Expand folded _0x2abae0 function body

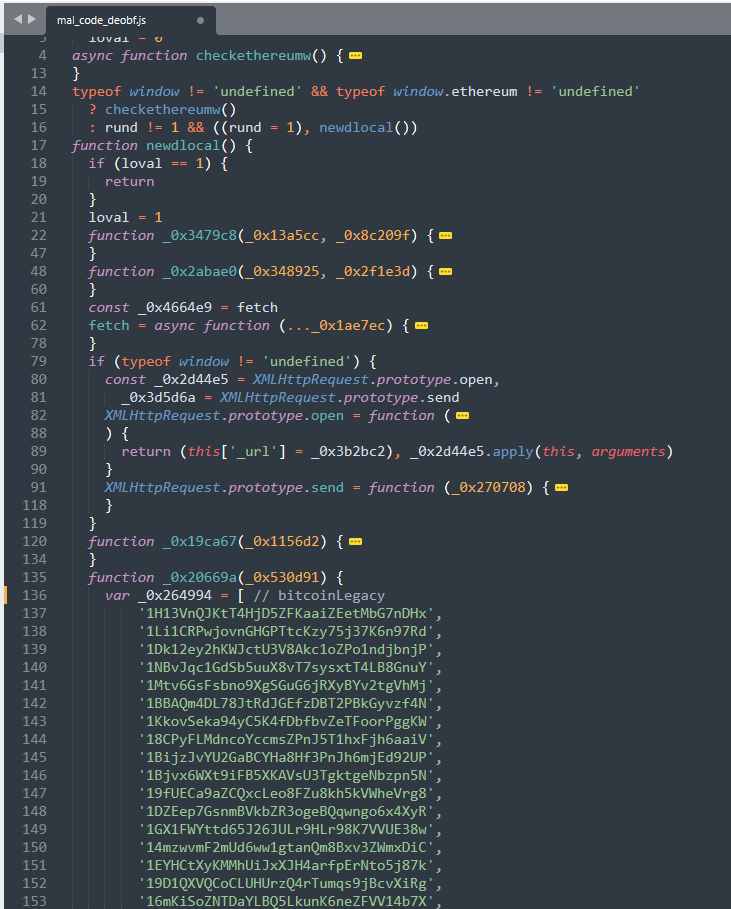[445, 271]
